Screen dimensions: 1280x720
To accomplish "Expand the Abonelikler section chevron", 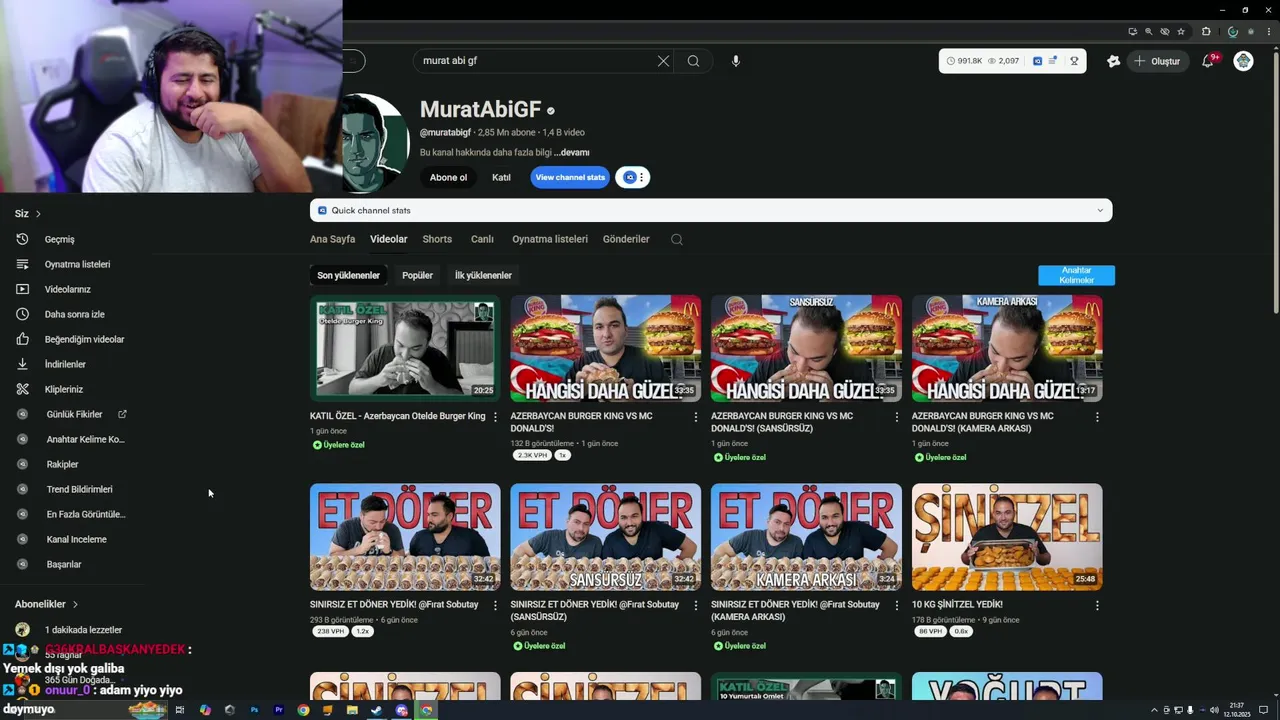I will [x=75, y=604].
